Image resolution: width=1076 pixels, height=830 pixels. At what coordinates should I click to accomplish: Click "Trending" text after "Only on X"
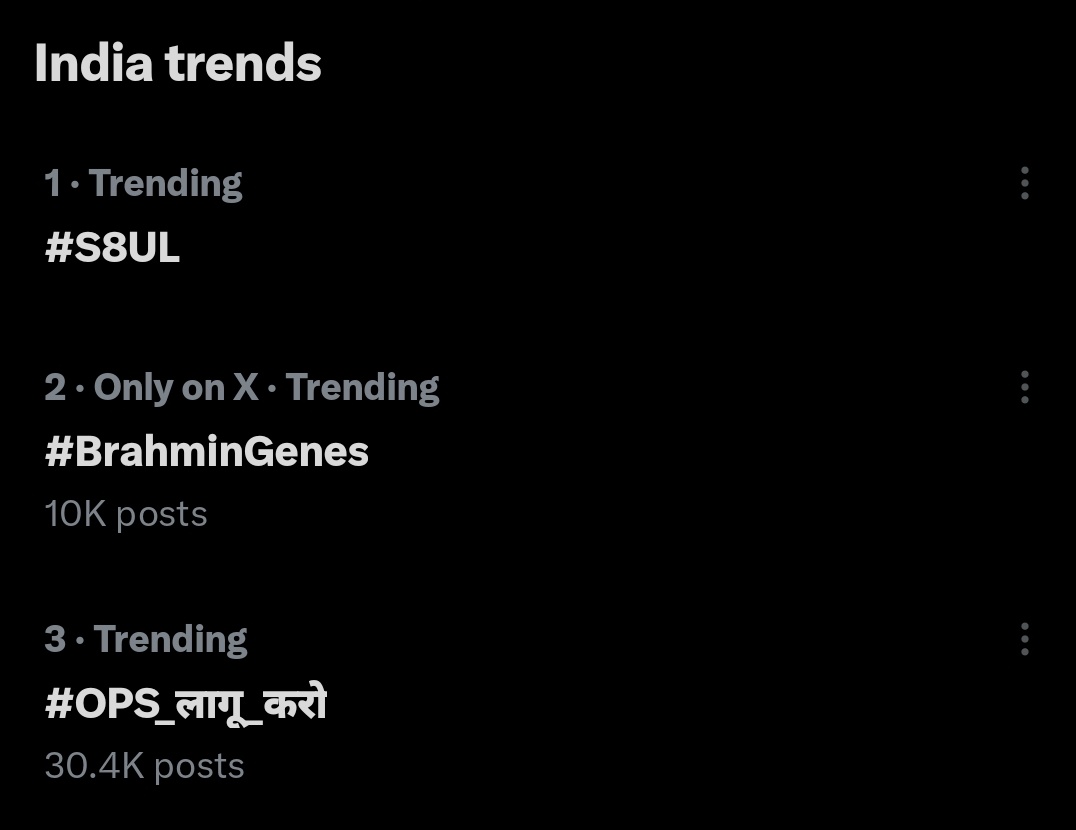(362, 388)
